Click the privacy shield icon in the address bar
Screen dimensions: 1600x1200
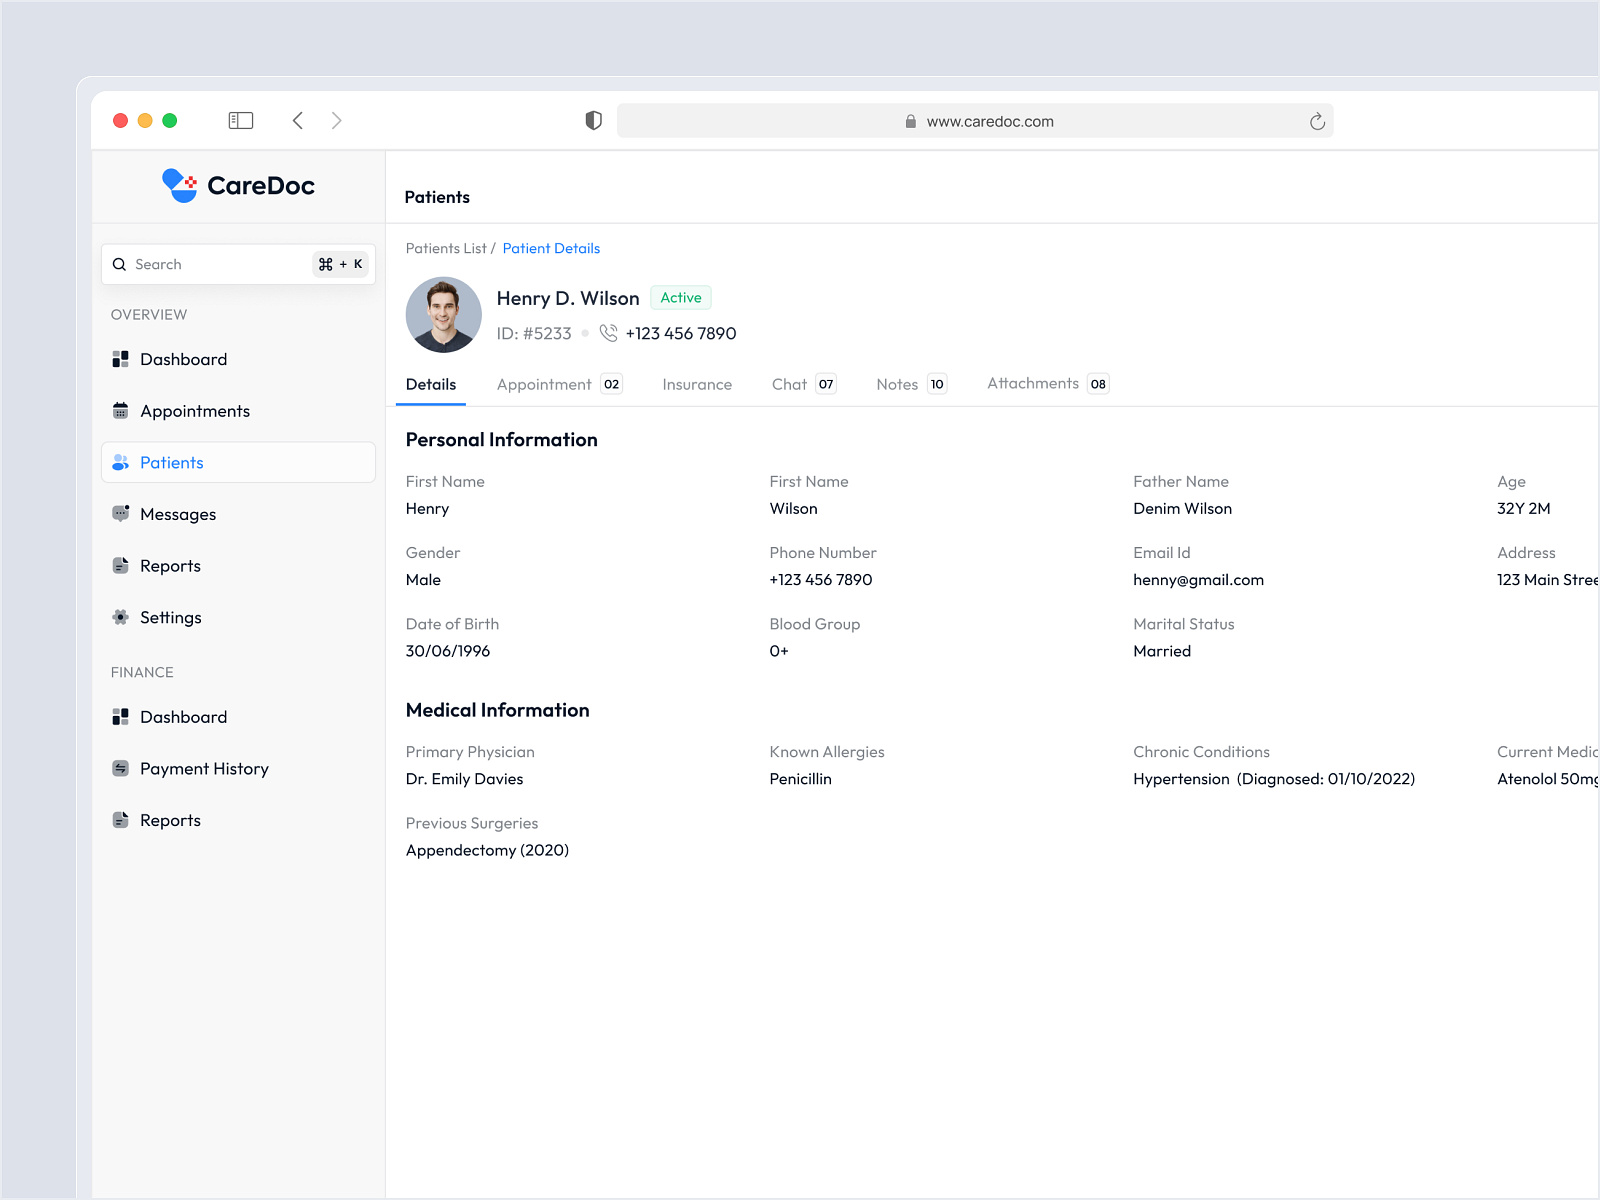point(594,120)
